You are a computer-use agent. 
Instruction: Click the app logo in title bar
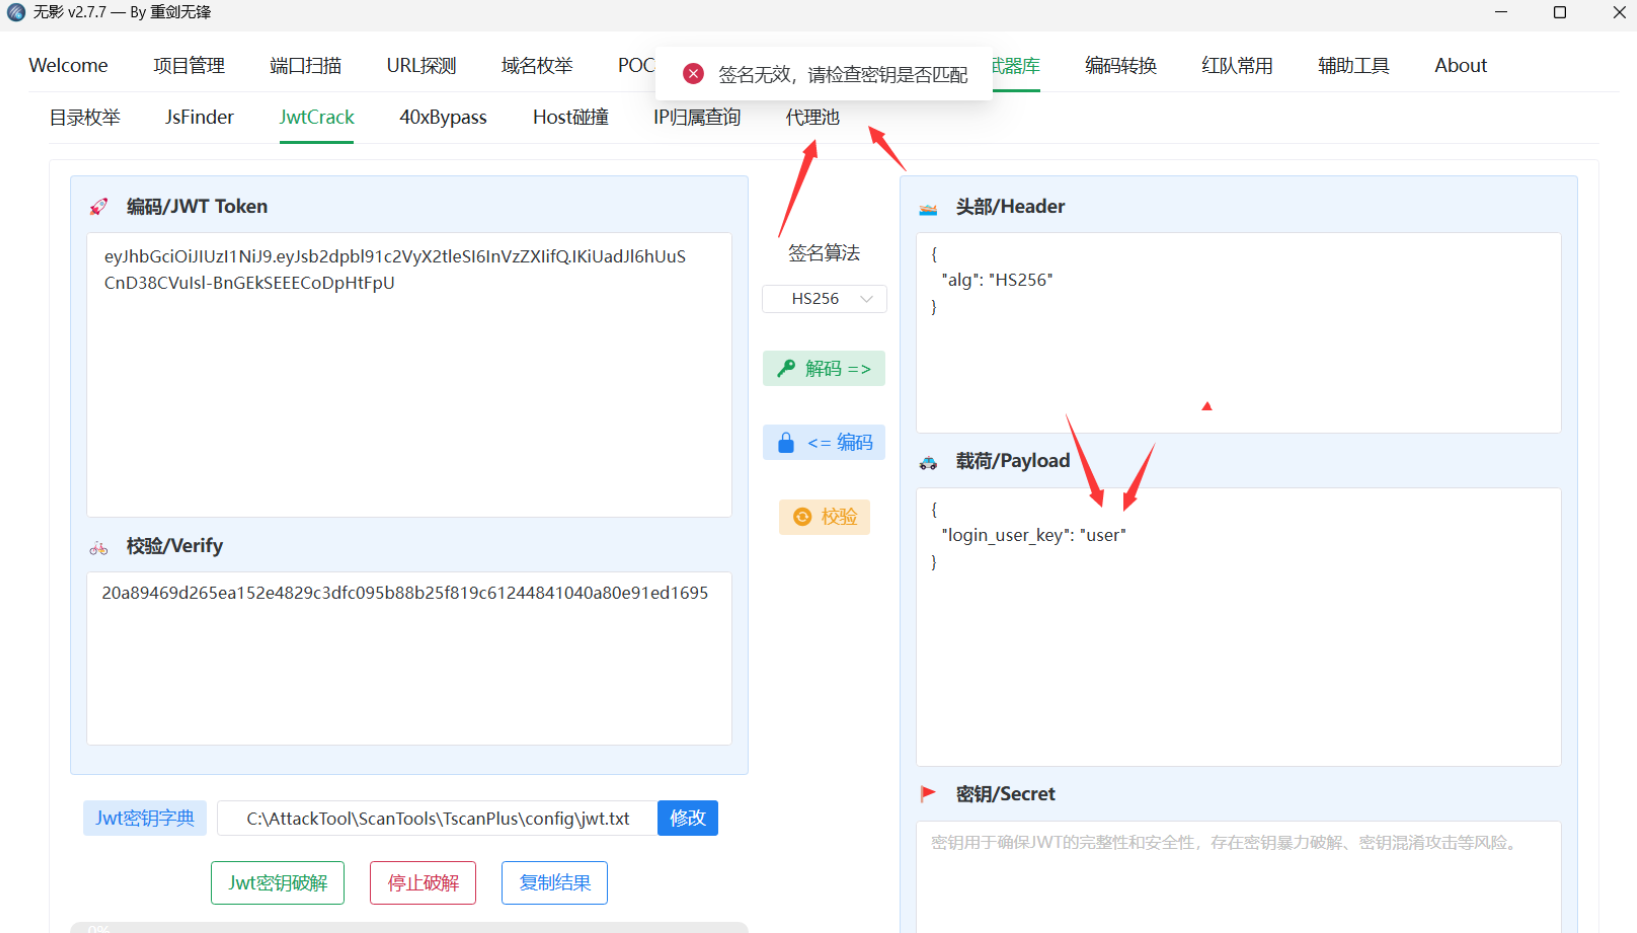coord(16,12)
